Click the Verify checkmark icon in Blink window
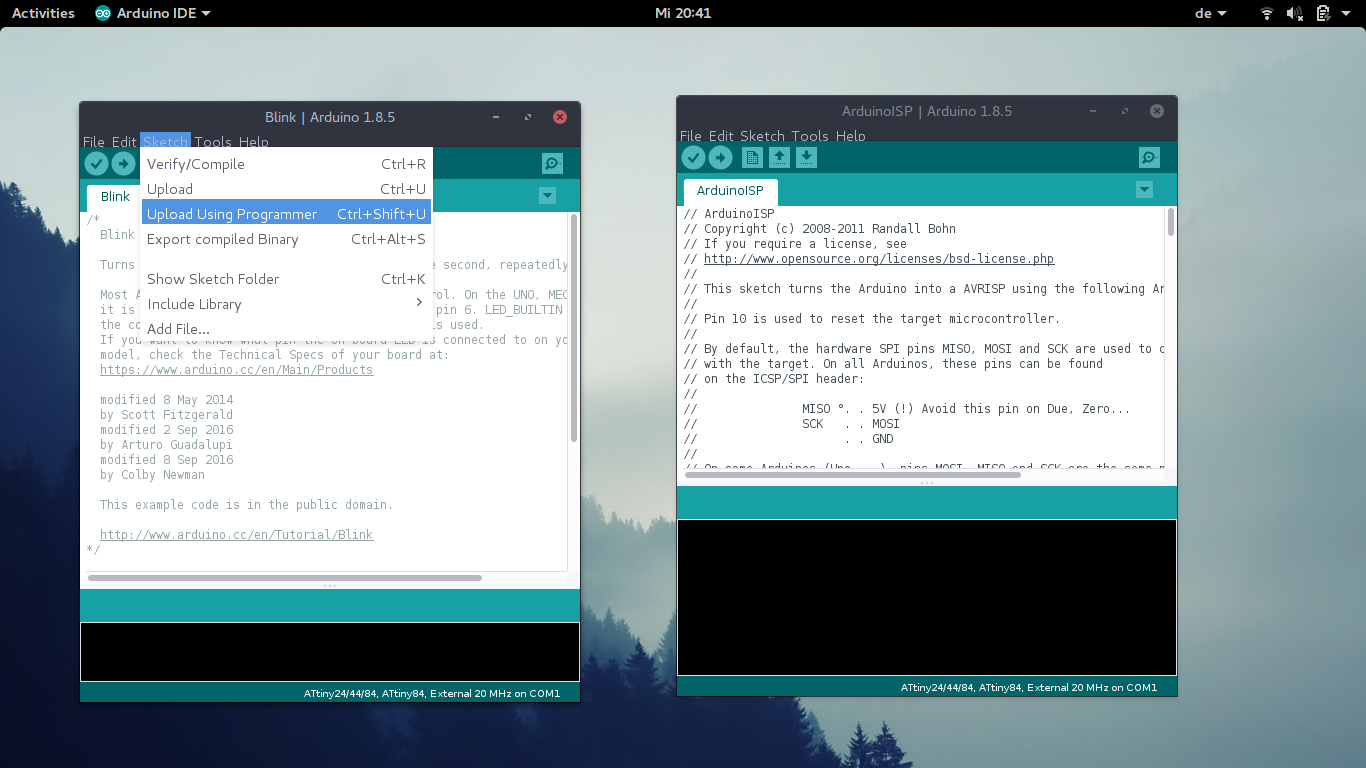 coord(96,164)
